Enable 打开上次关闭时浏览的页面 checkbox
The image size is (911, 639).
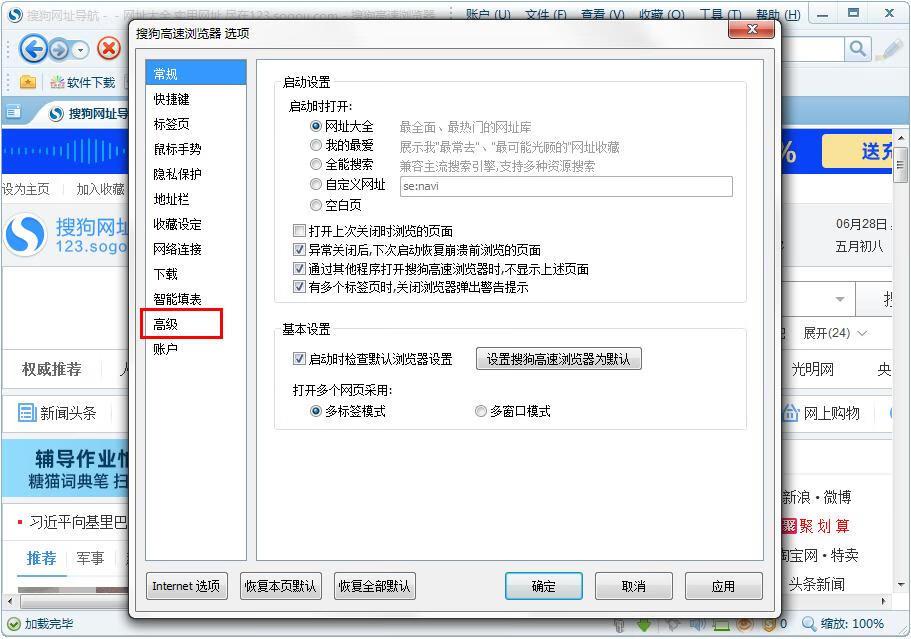(x=299, y=231)
